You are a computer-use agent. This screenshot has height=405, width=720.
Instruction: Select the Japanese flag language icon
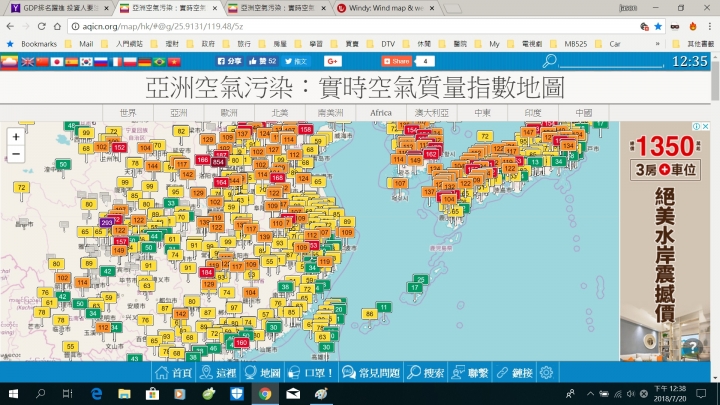57,62
